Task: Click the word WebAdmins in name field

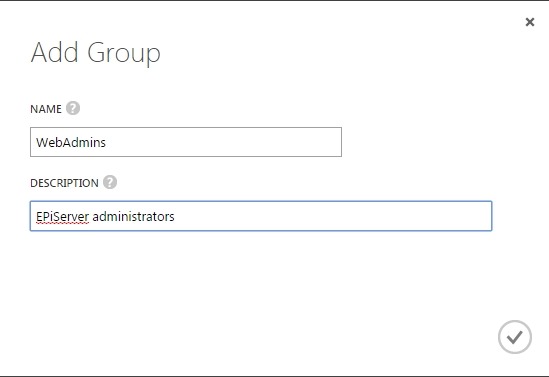Action: point(71,142)
